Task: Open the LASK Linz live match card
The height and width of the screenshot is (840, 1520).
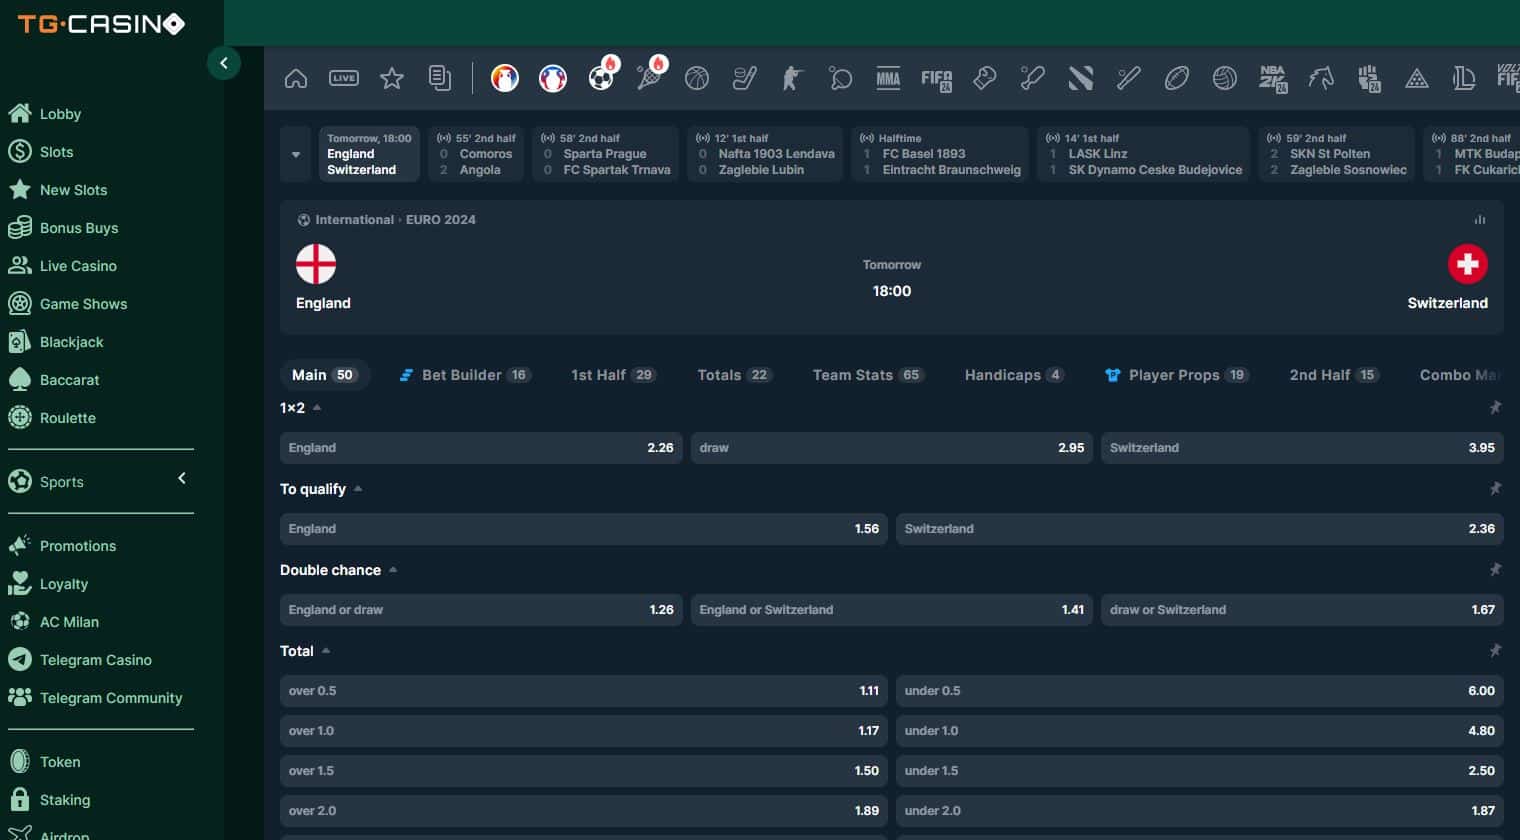Action: point(1143,154)
